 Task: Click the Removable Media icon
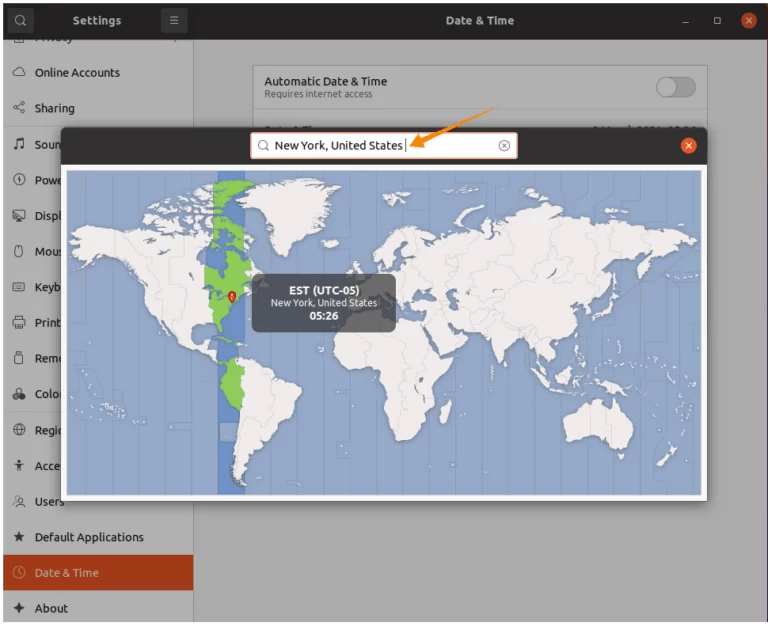[x=19, y=358]
